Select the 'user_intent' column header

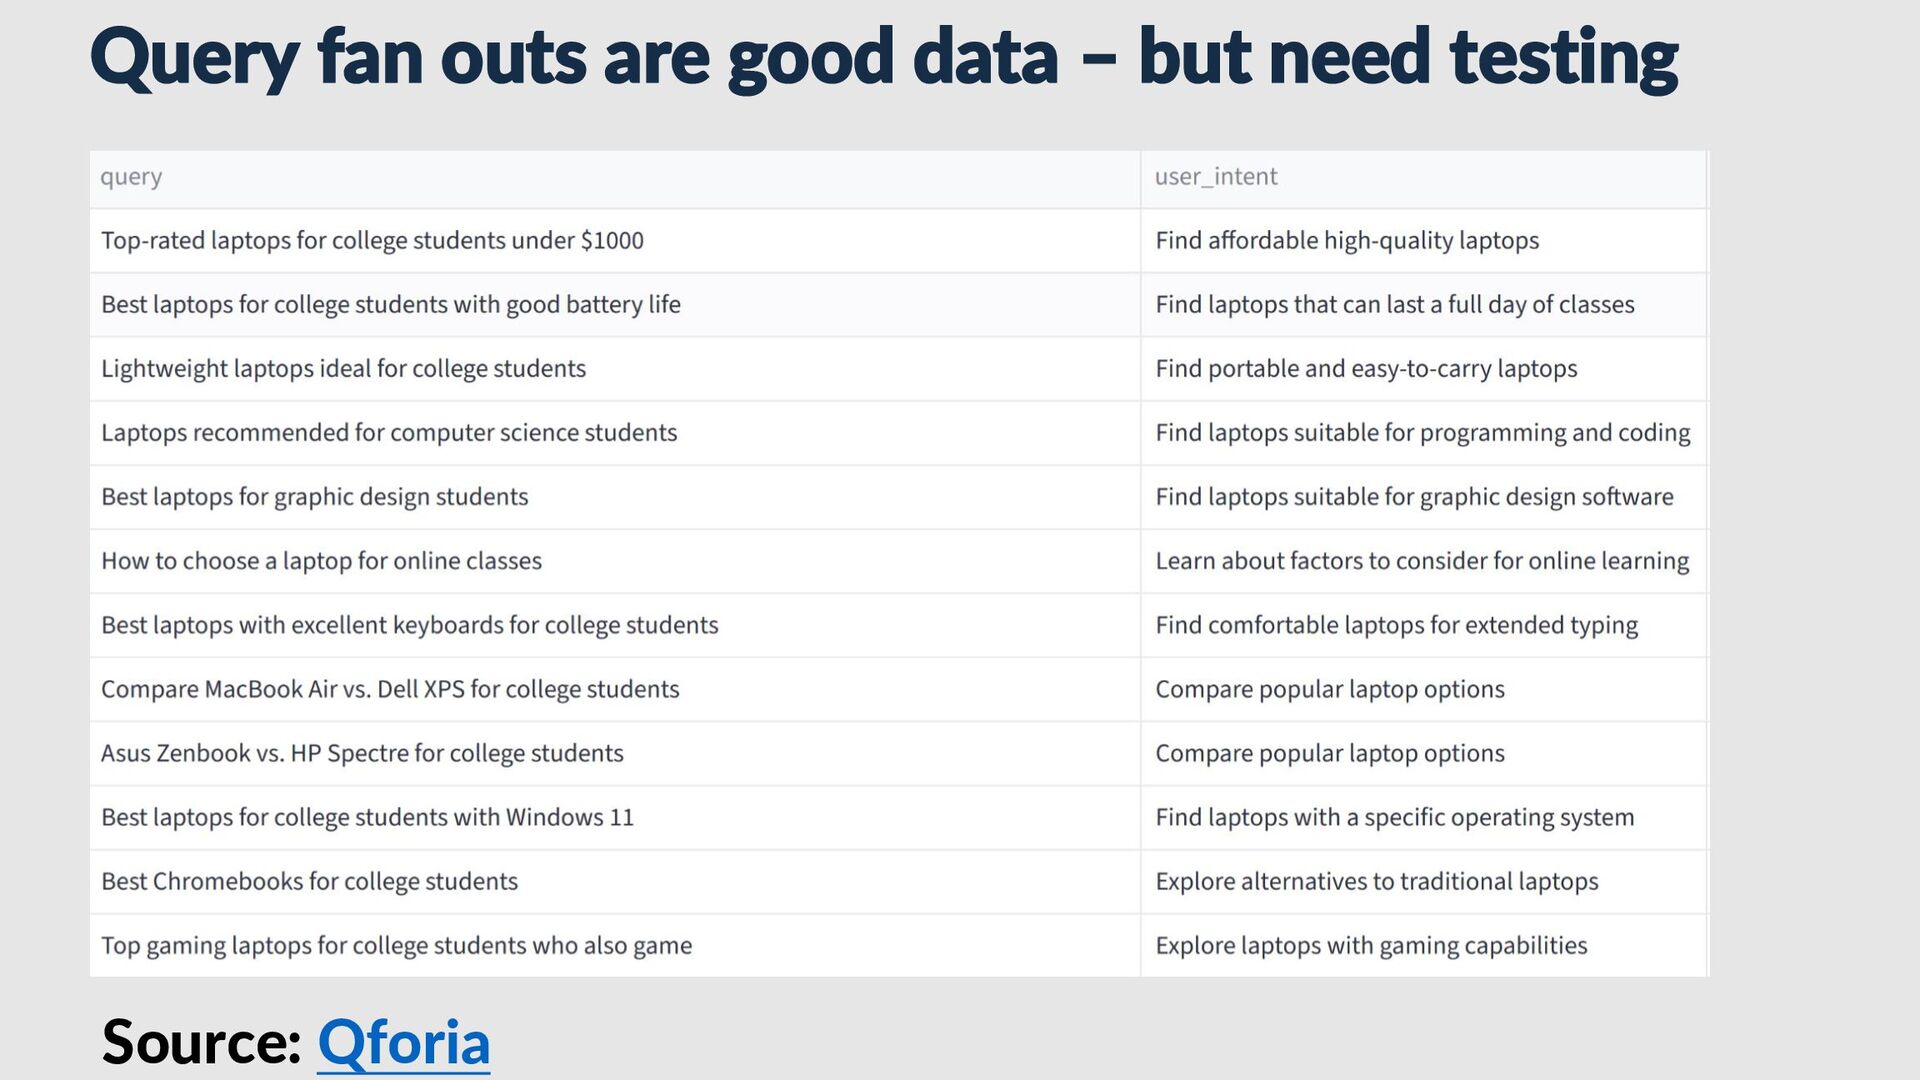tap(1423, 178)
